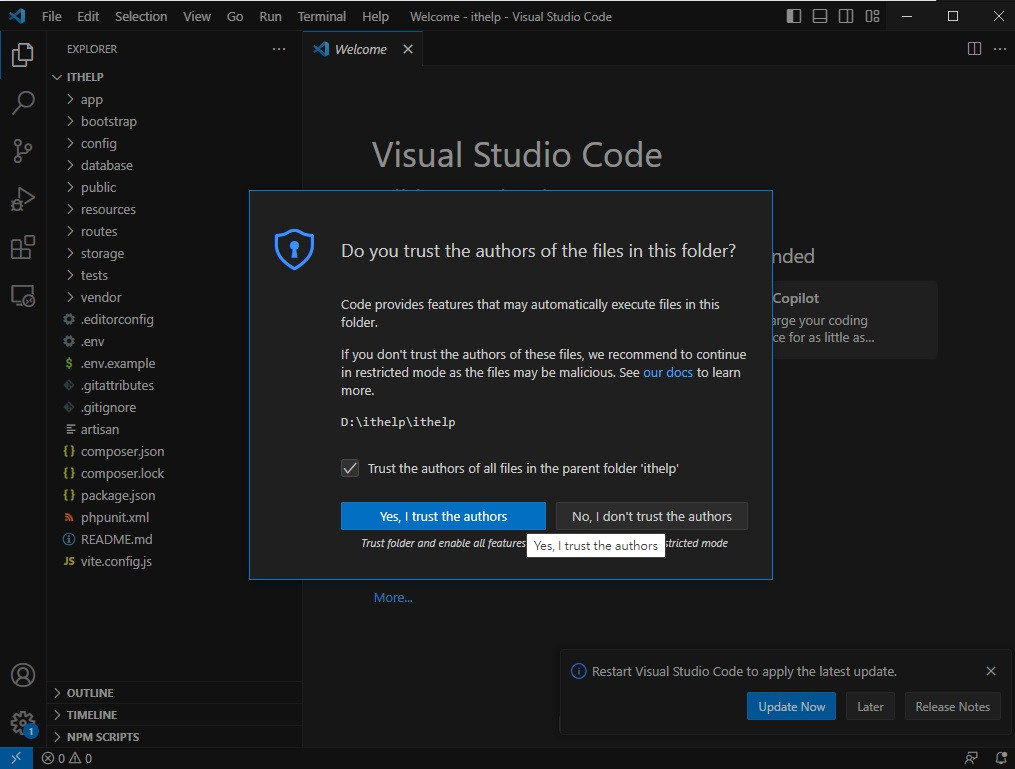Toggle the primary side bar layout icon
The height and width of the screenshot is (769, 1015).
coord(794,16)
